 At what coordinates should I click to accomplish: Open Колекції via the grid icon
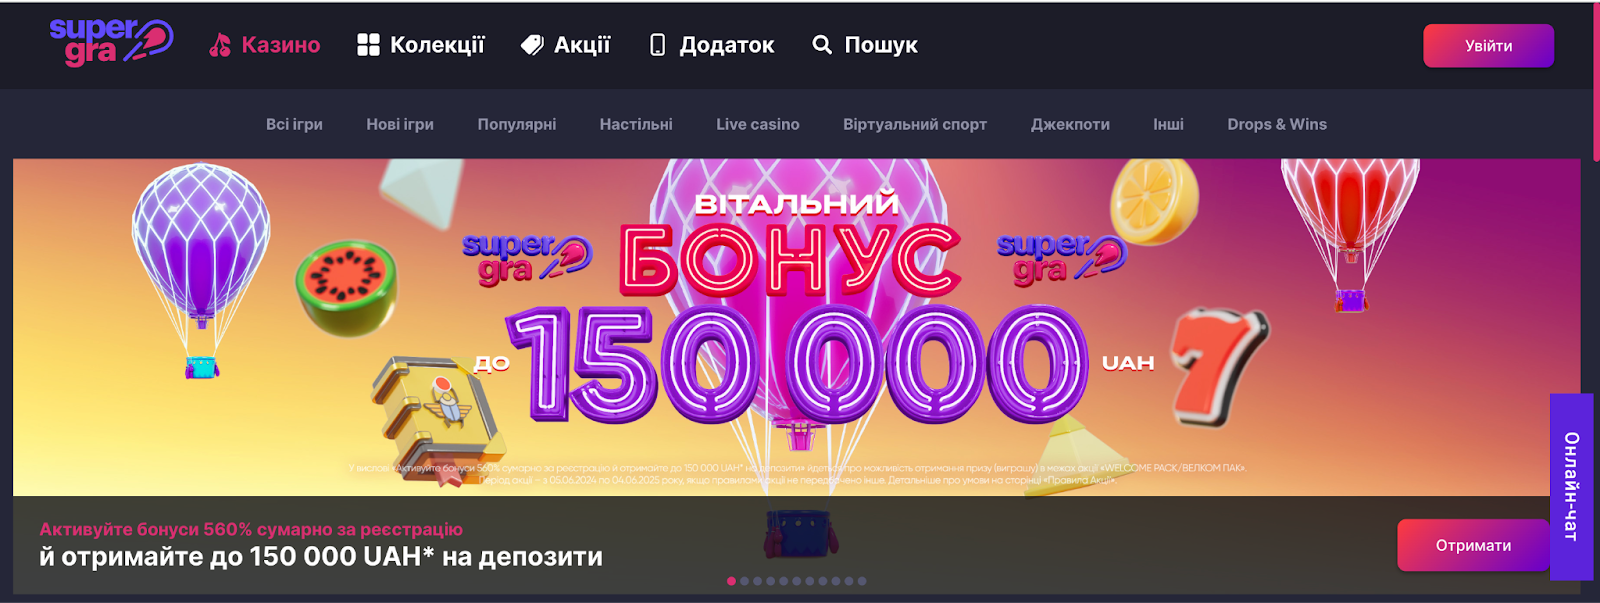point(368,45)
